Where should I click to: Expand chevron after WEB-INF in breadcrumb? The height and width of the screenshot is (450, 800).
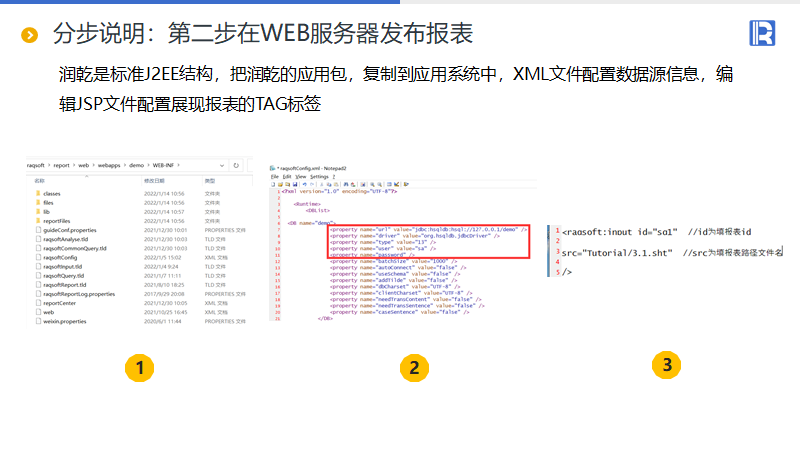click(179, 165)
